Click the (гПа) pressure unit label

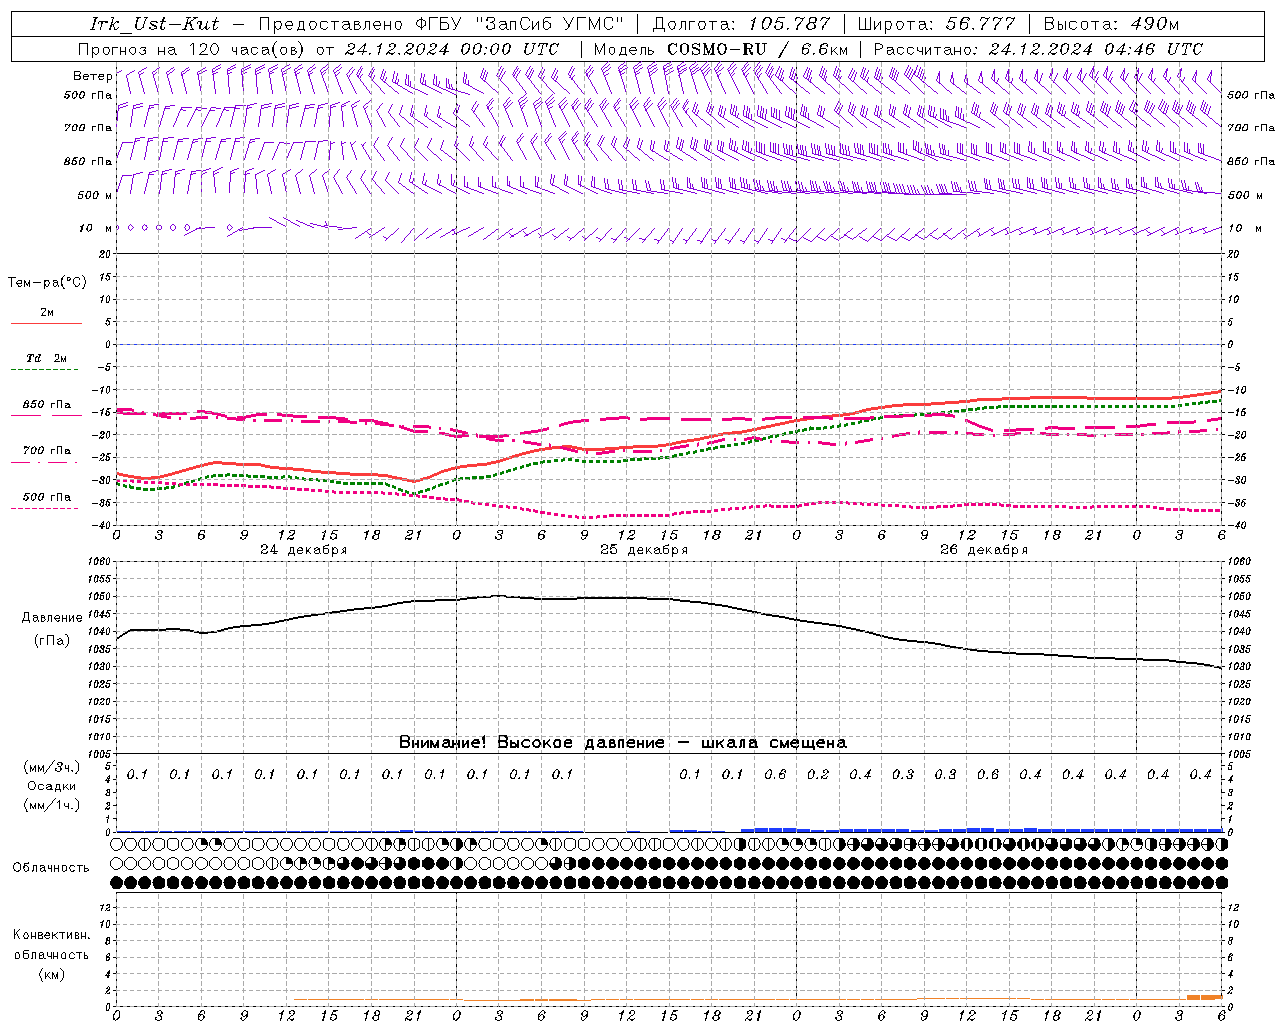pos(52,641)
